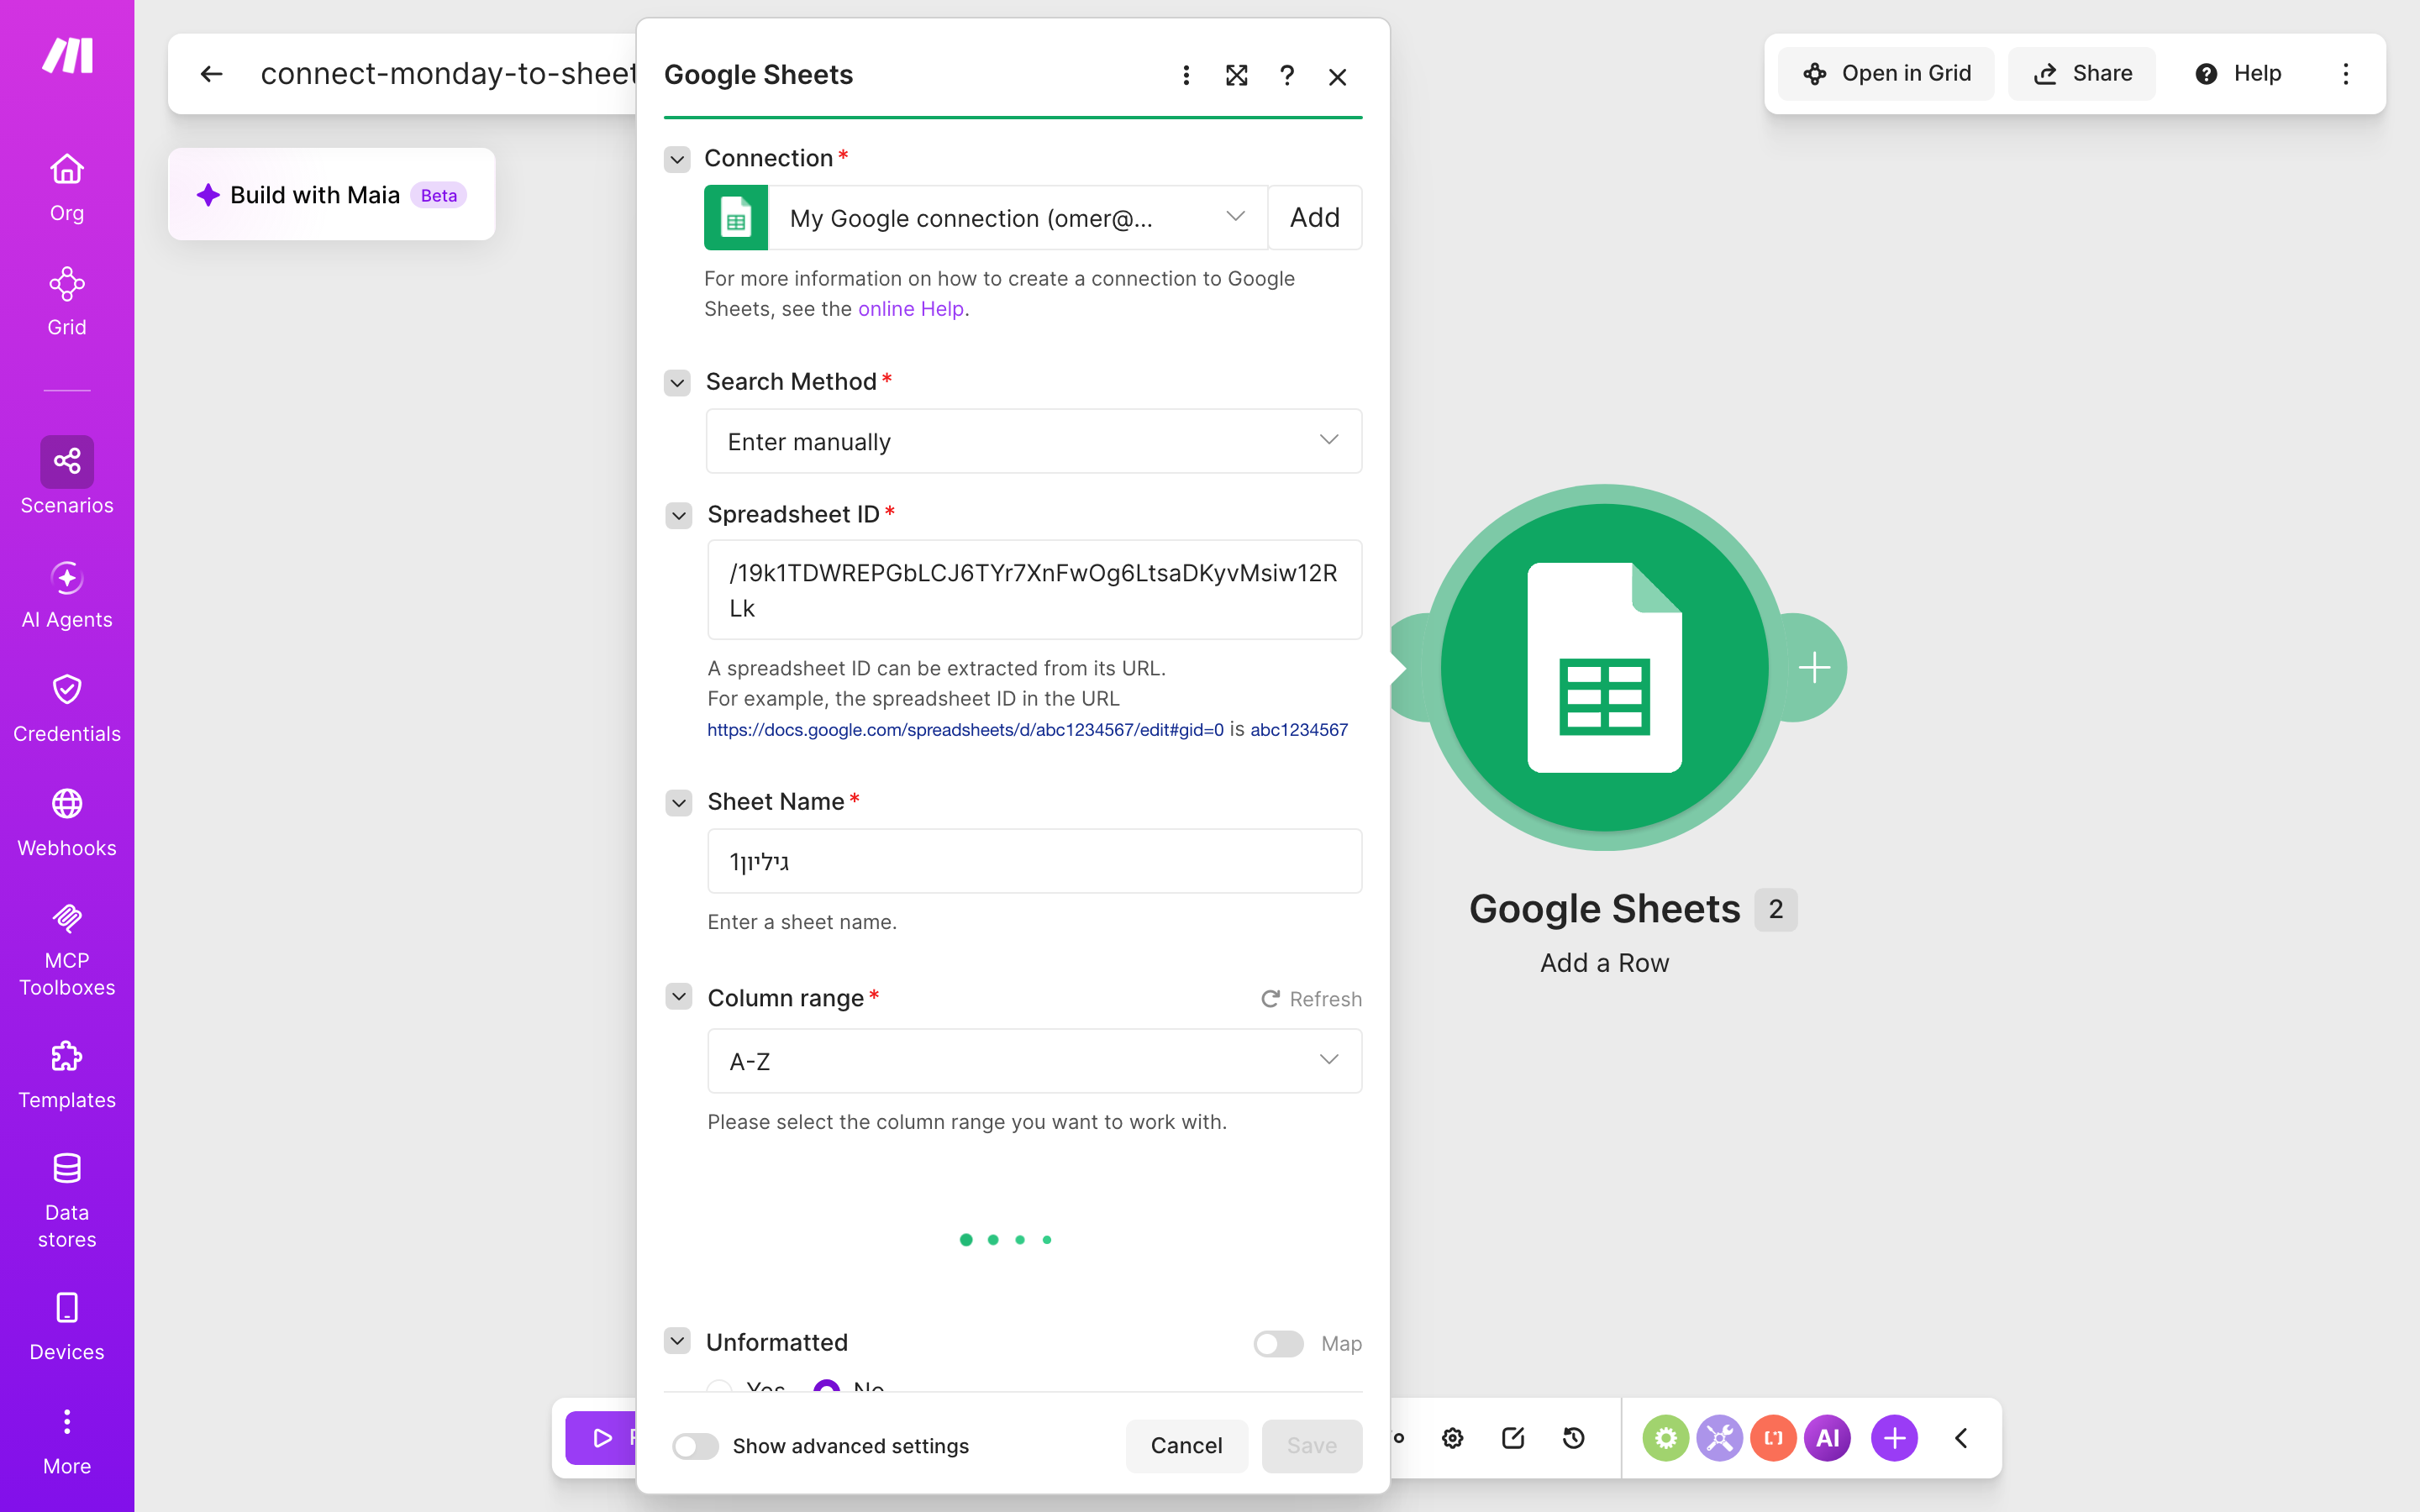Open AI Agents in the sidebar
This screenshot has width=2420, height=1512.
(x=67, y=595)
